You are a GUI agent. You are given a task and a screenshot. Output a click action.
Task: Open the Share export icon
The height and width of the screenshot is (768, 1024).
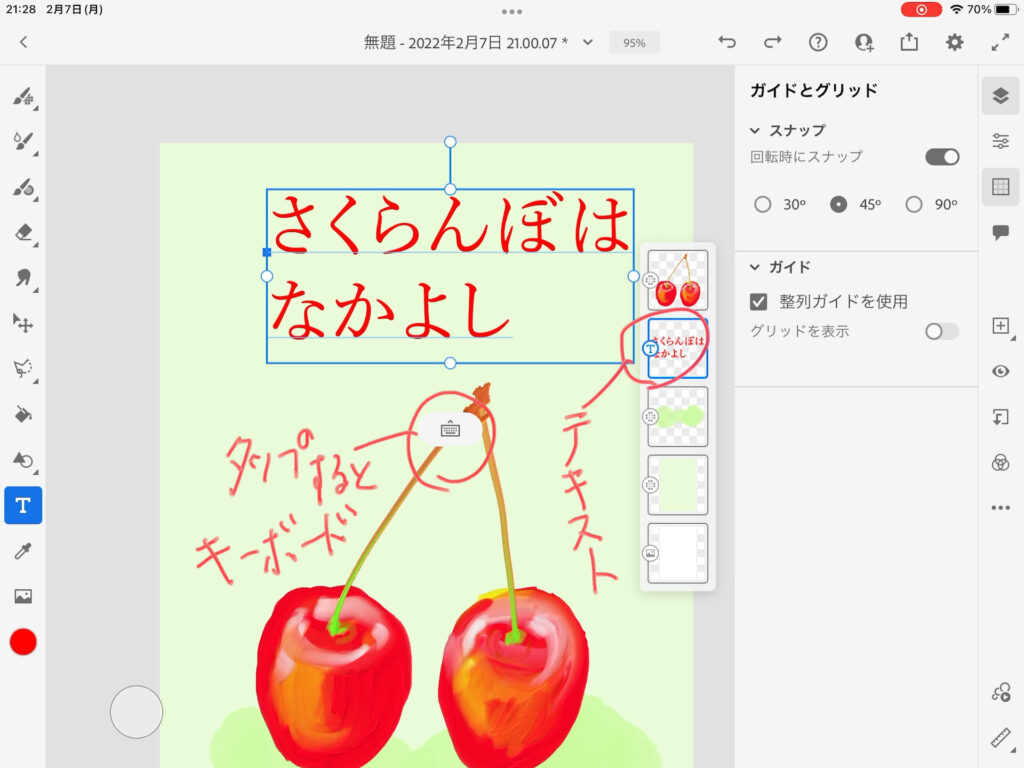click(x=909, y=42)
